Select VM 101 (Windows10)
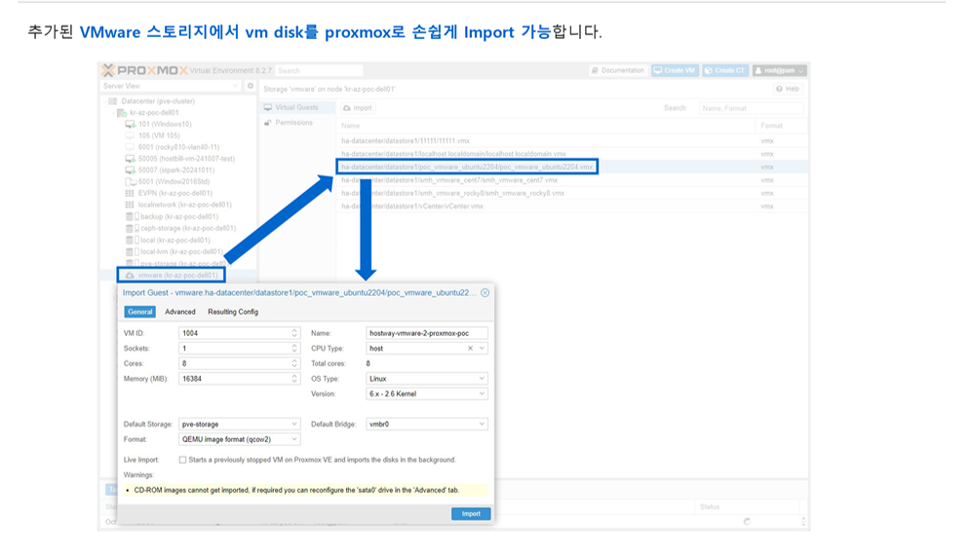Viewport: 971px width, 542px height. coord(165,124)
